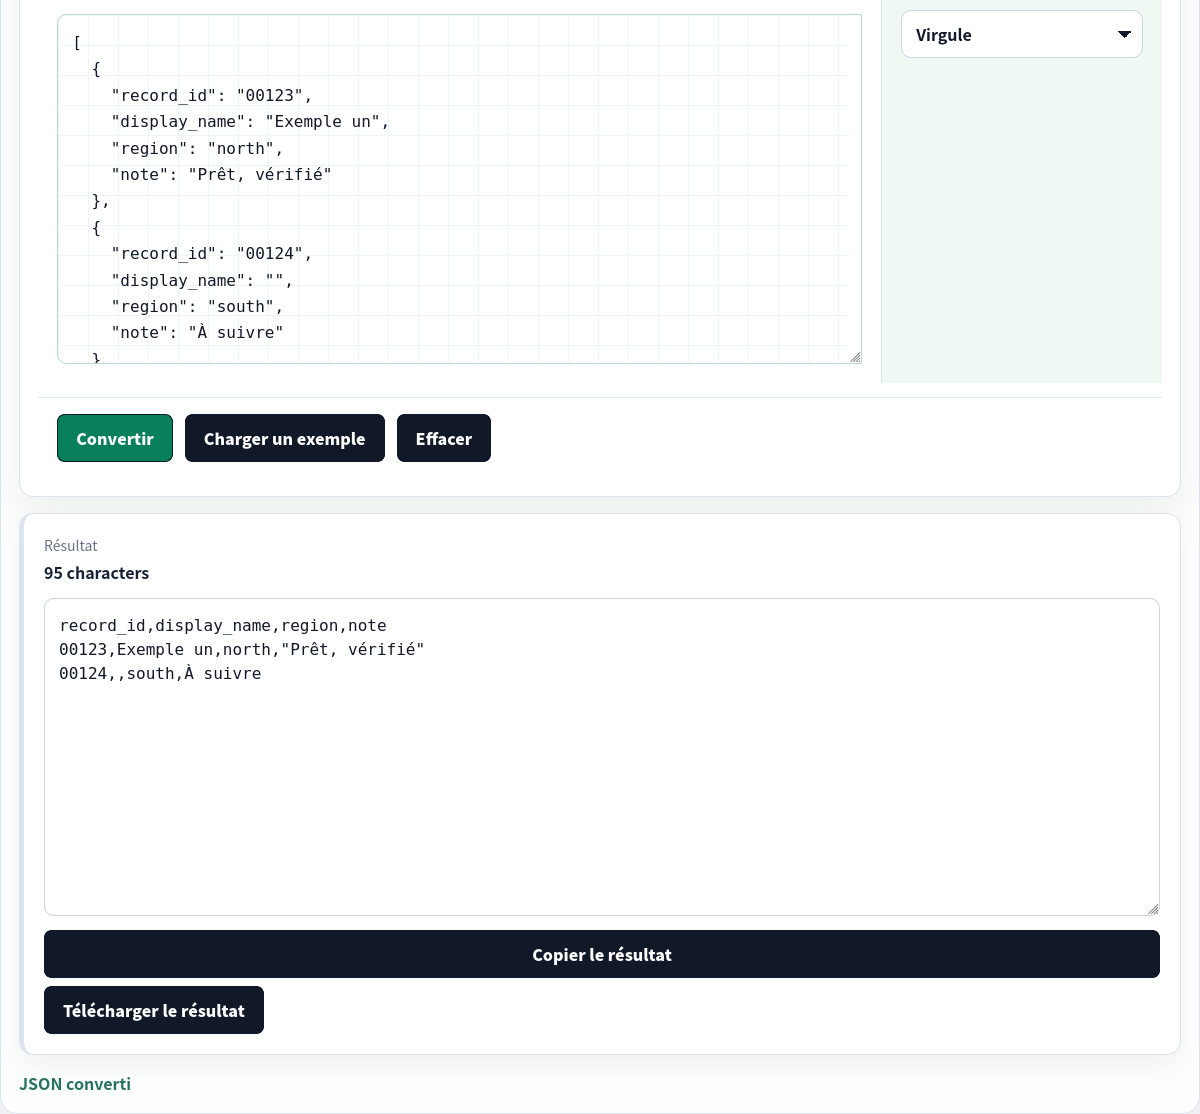Click the empty "display_name": "" line
Image resolution: width=1200 pixels, height=1114 pixels.
(203, 281)
